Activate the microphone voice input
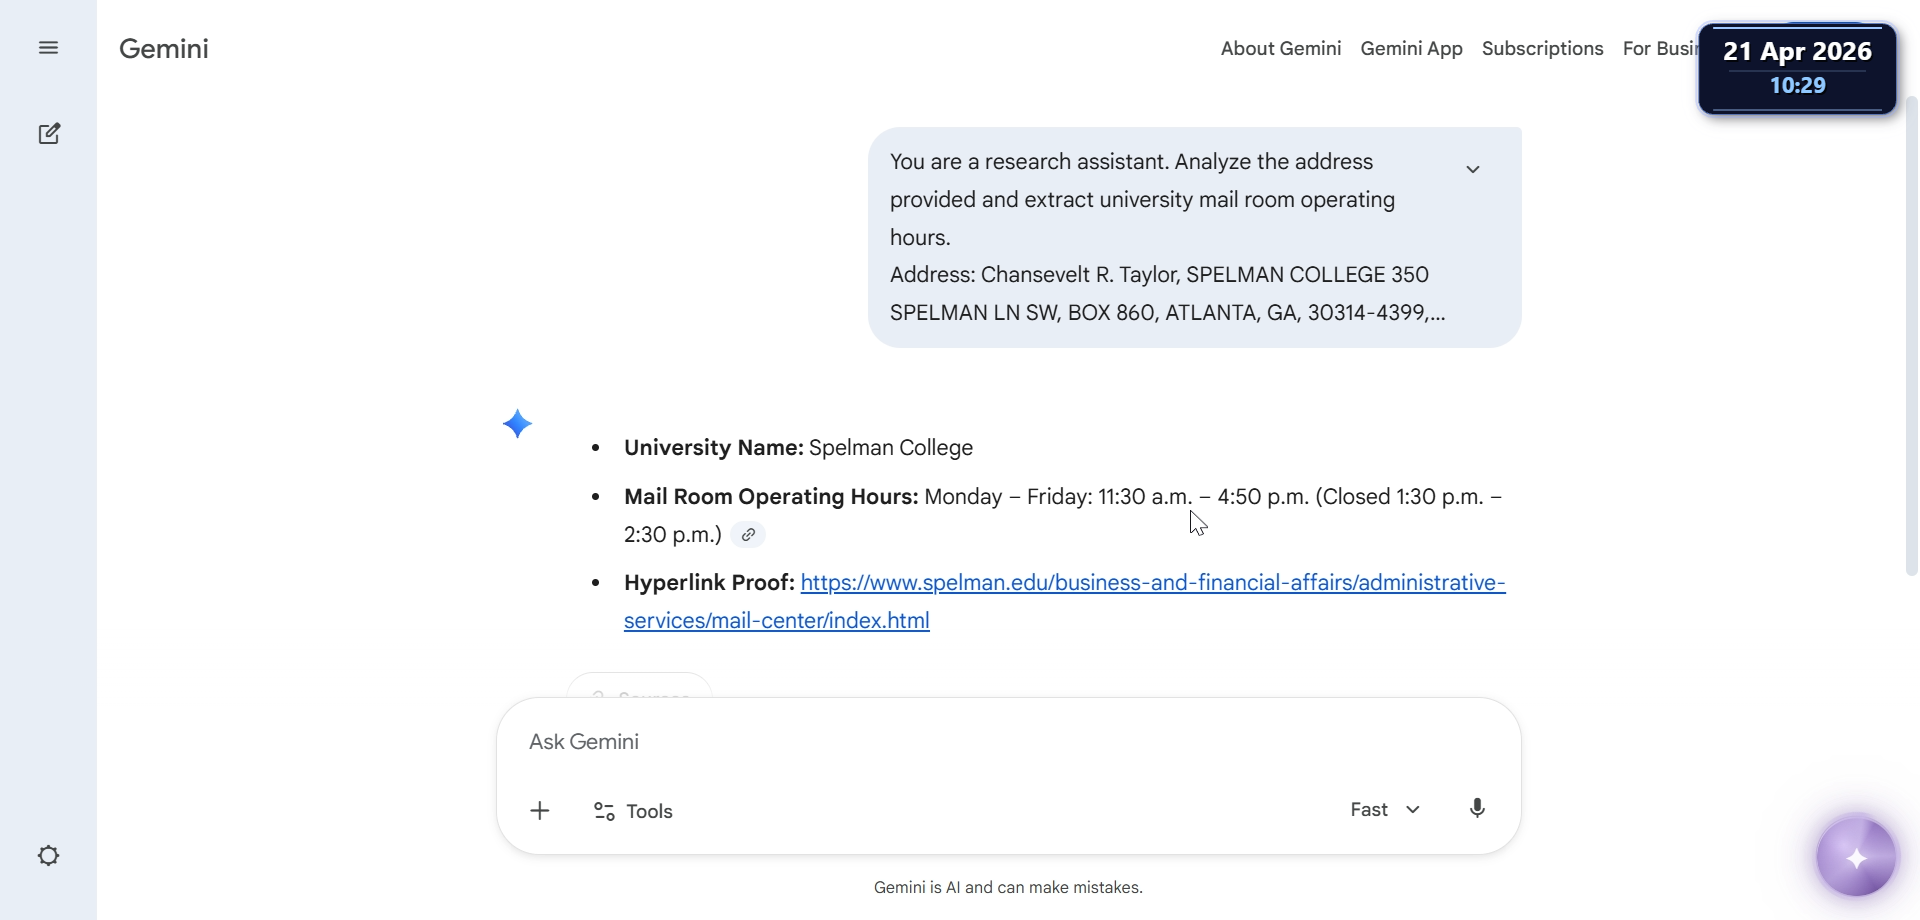 [1477, 809]
